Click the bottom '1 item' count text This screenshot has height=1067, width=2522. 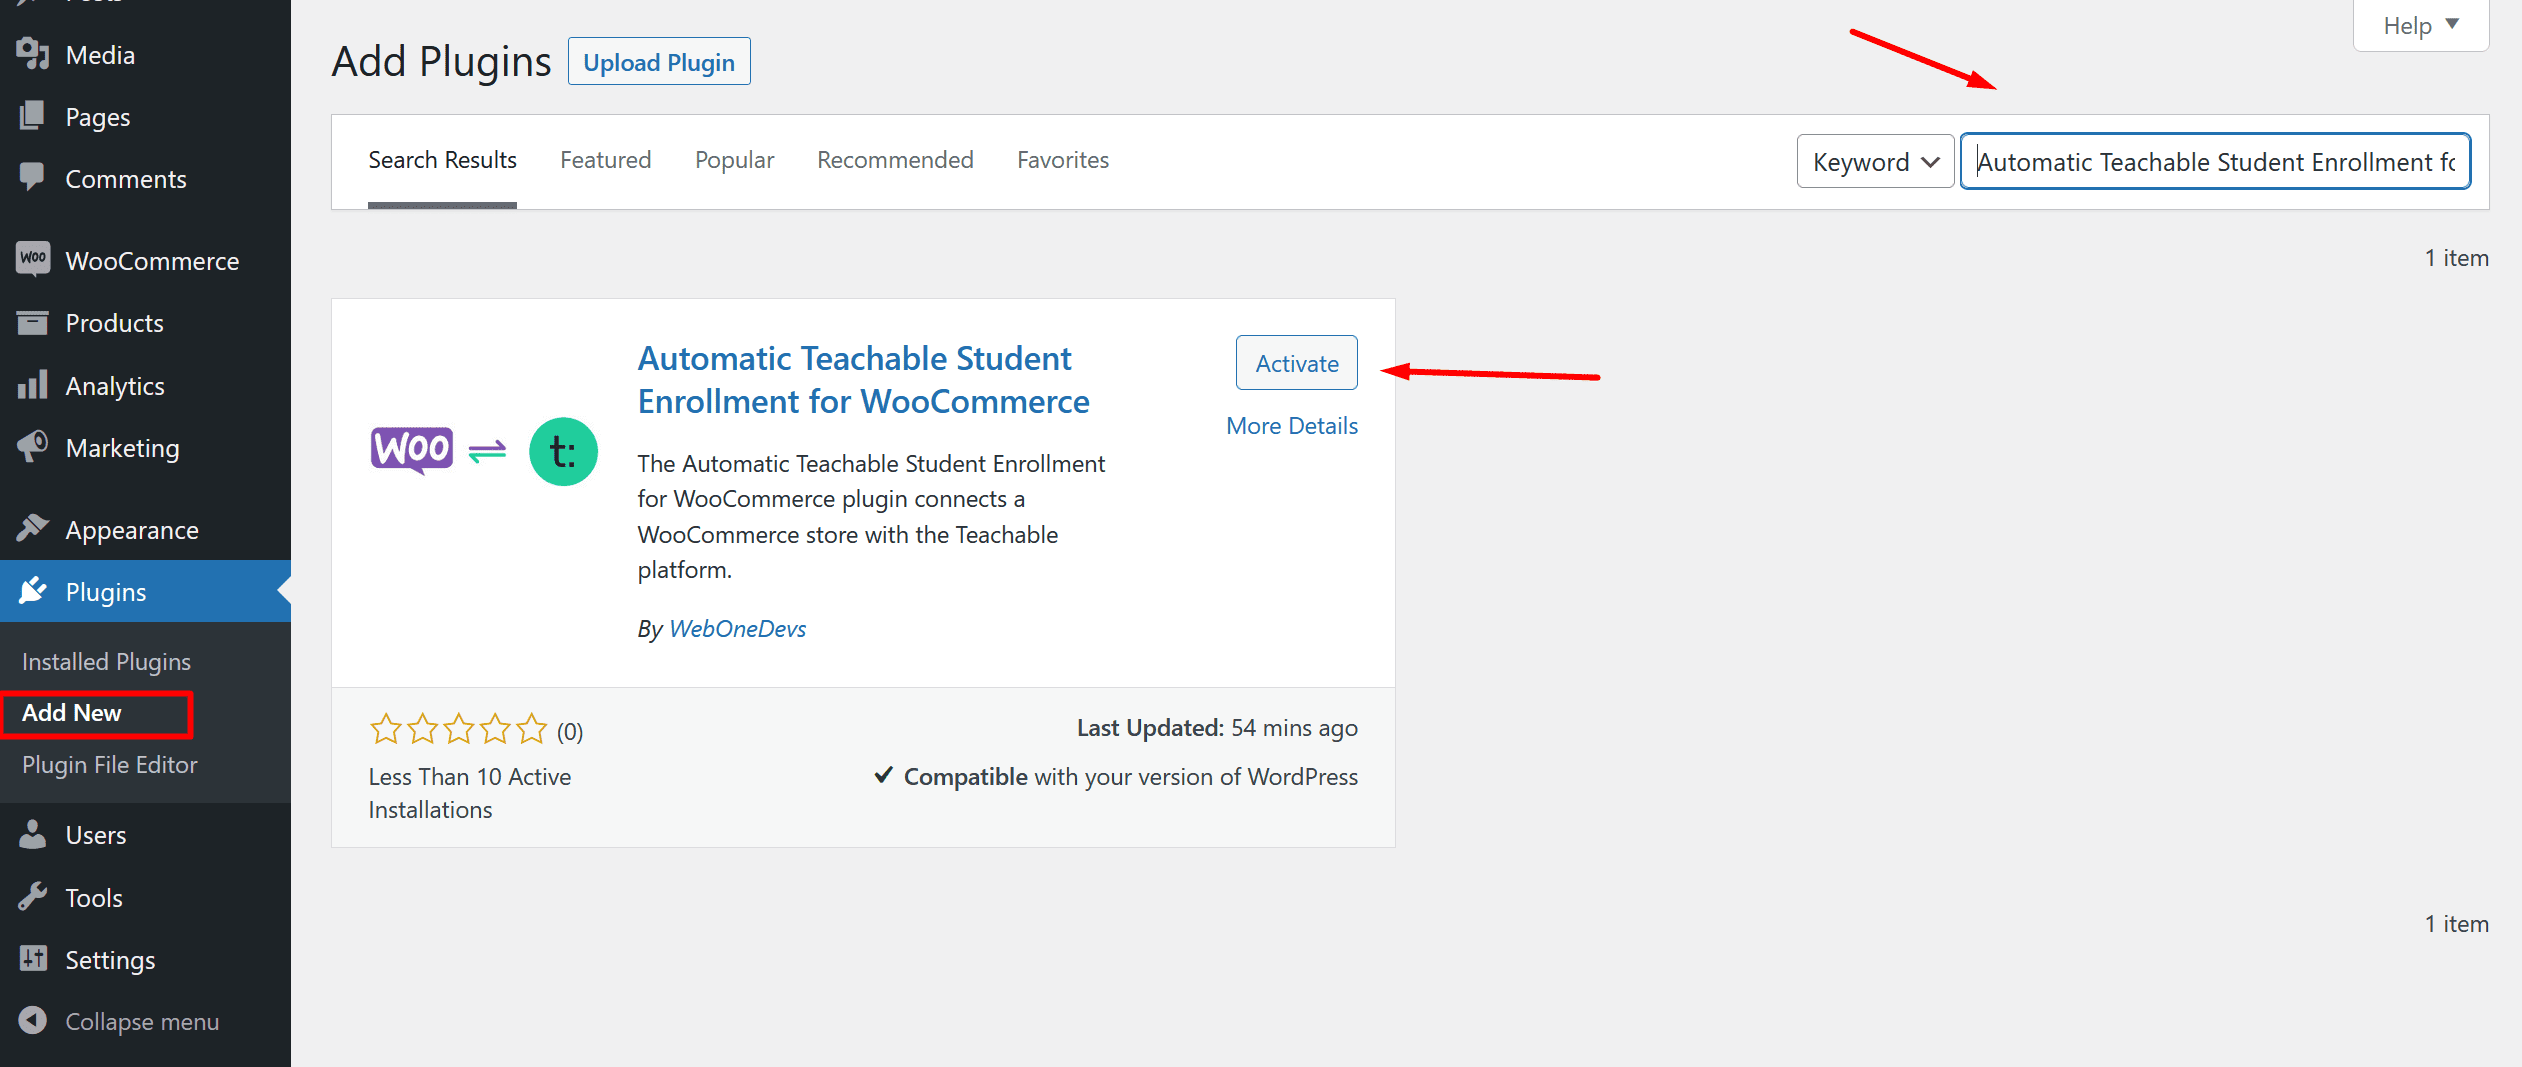click(x=2456, y=924)
